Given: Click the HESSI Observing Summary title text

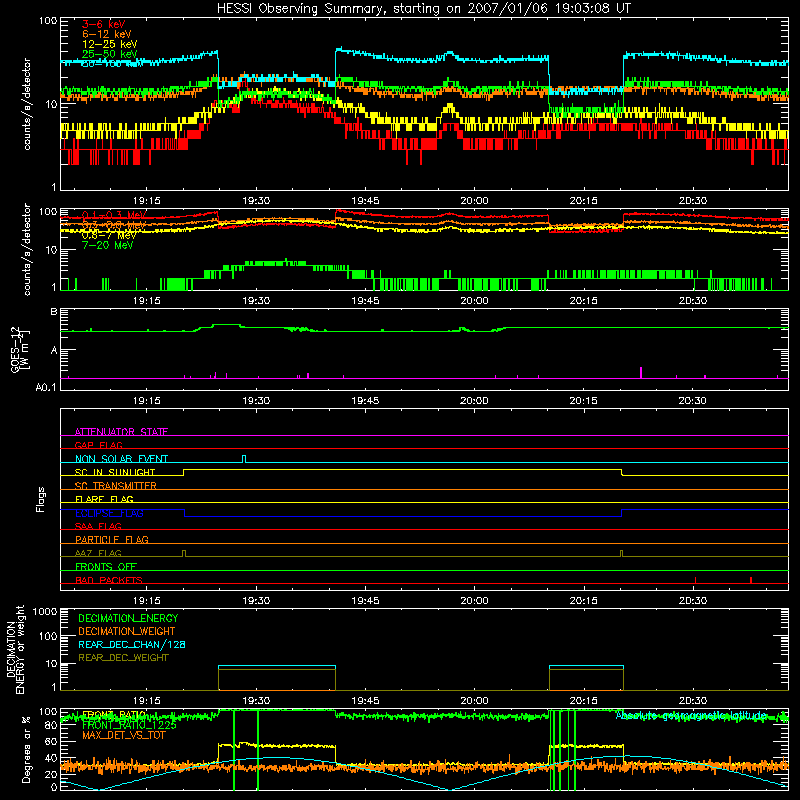Looking at the screenshot, I should (x=423, y=9).
